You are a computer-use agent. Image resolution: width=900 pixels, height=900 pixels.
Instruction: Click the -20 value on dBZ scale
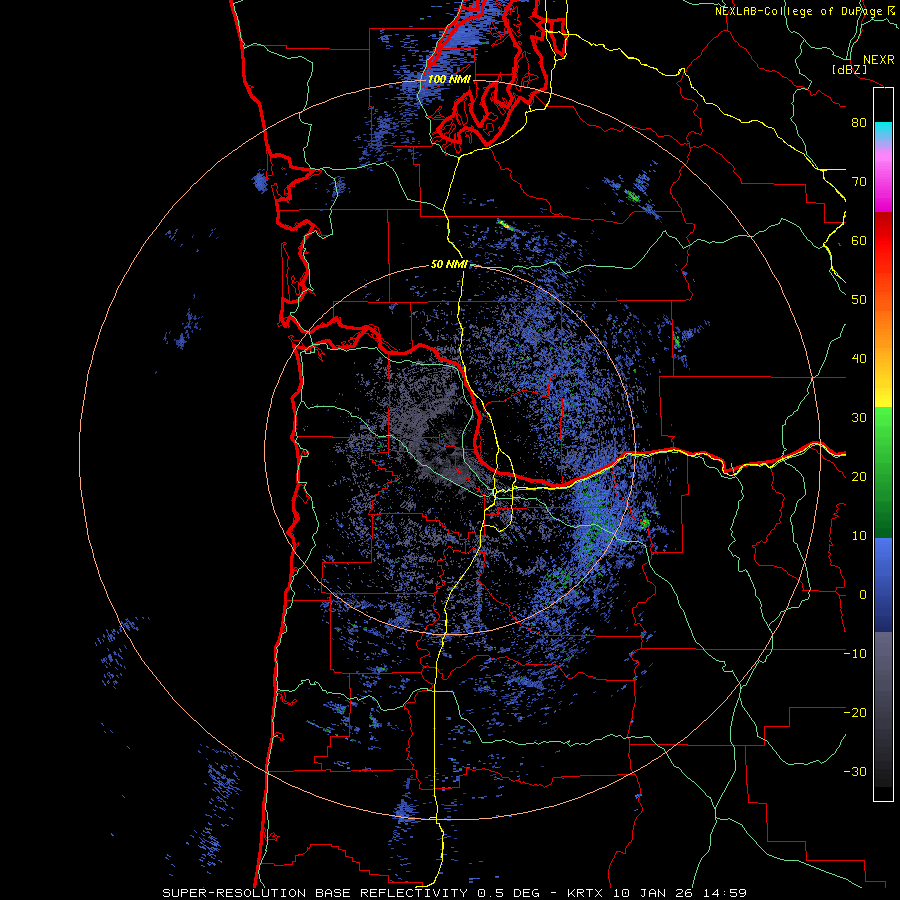coord(855,712)
